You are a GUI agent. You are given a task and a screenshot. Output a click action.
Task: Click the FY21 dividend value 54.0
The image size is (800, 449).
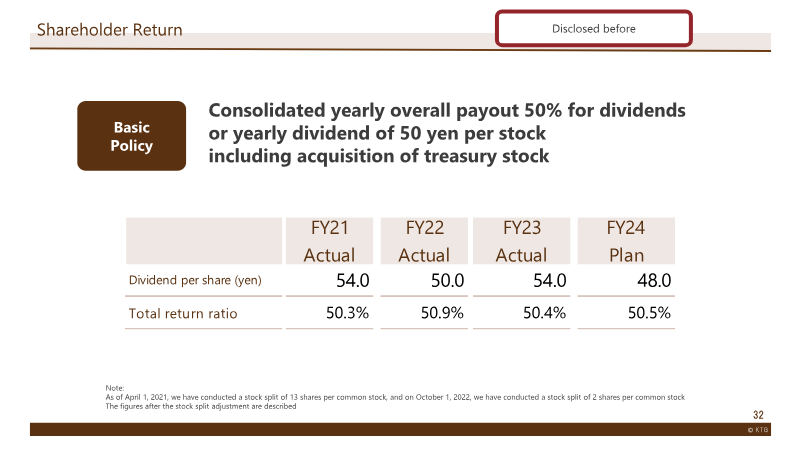click(x=353, y=281)
